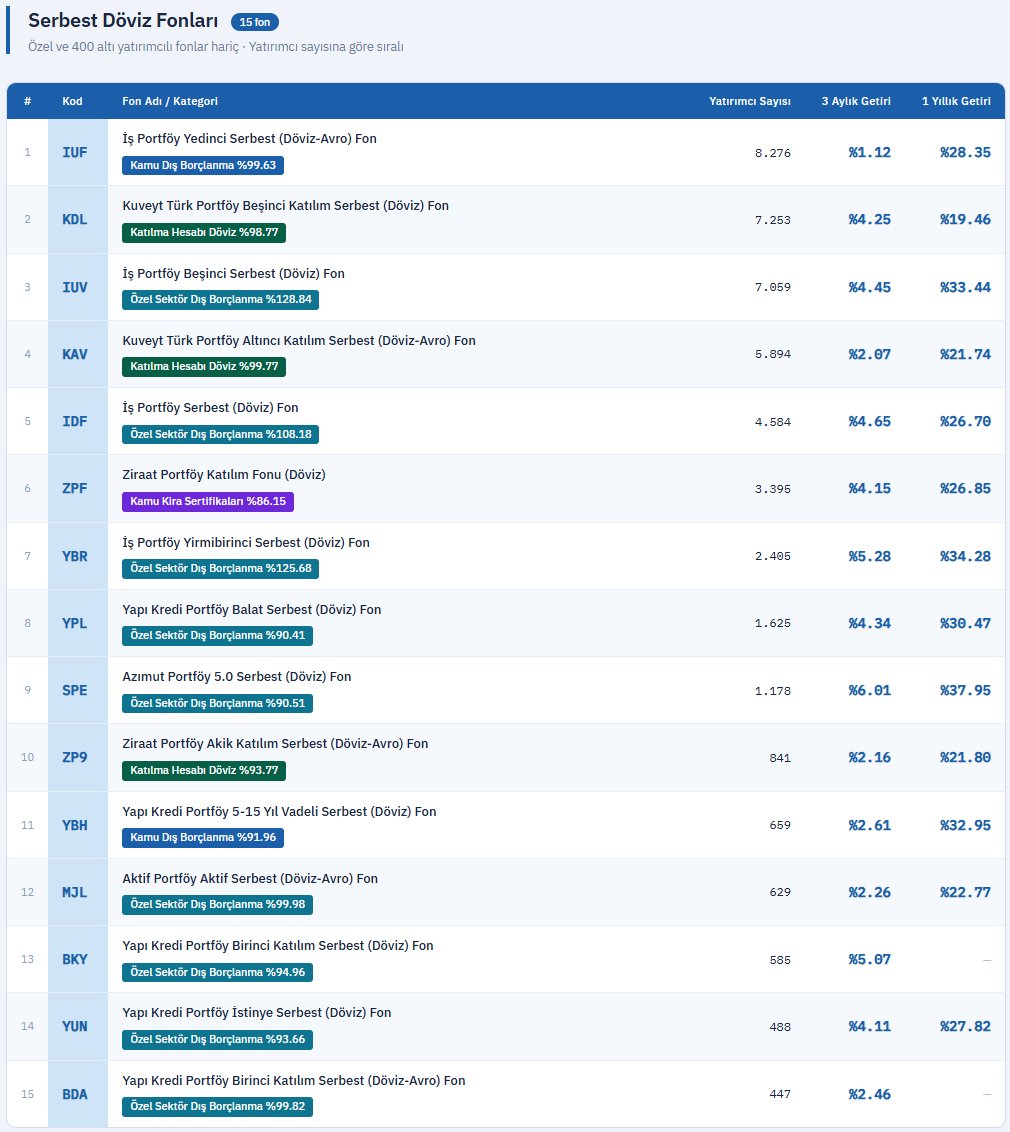Select İş Portföy Beşinci Serbest (Döviz) Fon
The image size is (1010, 1132).
point(233,274)
